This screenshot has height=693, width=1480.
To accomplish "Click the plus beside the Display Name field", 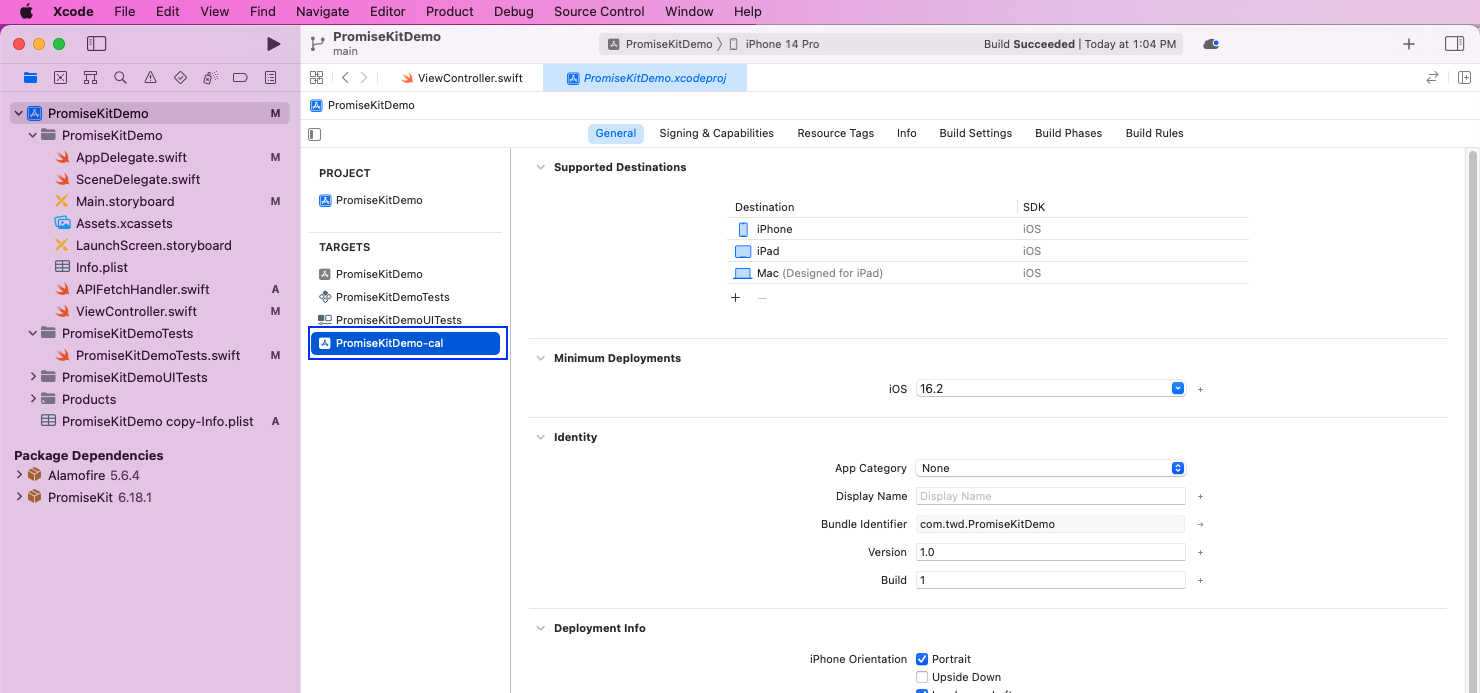I will click(x=1200, y=496).
